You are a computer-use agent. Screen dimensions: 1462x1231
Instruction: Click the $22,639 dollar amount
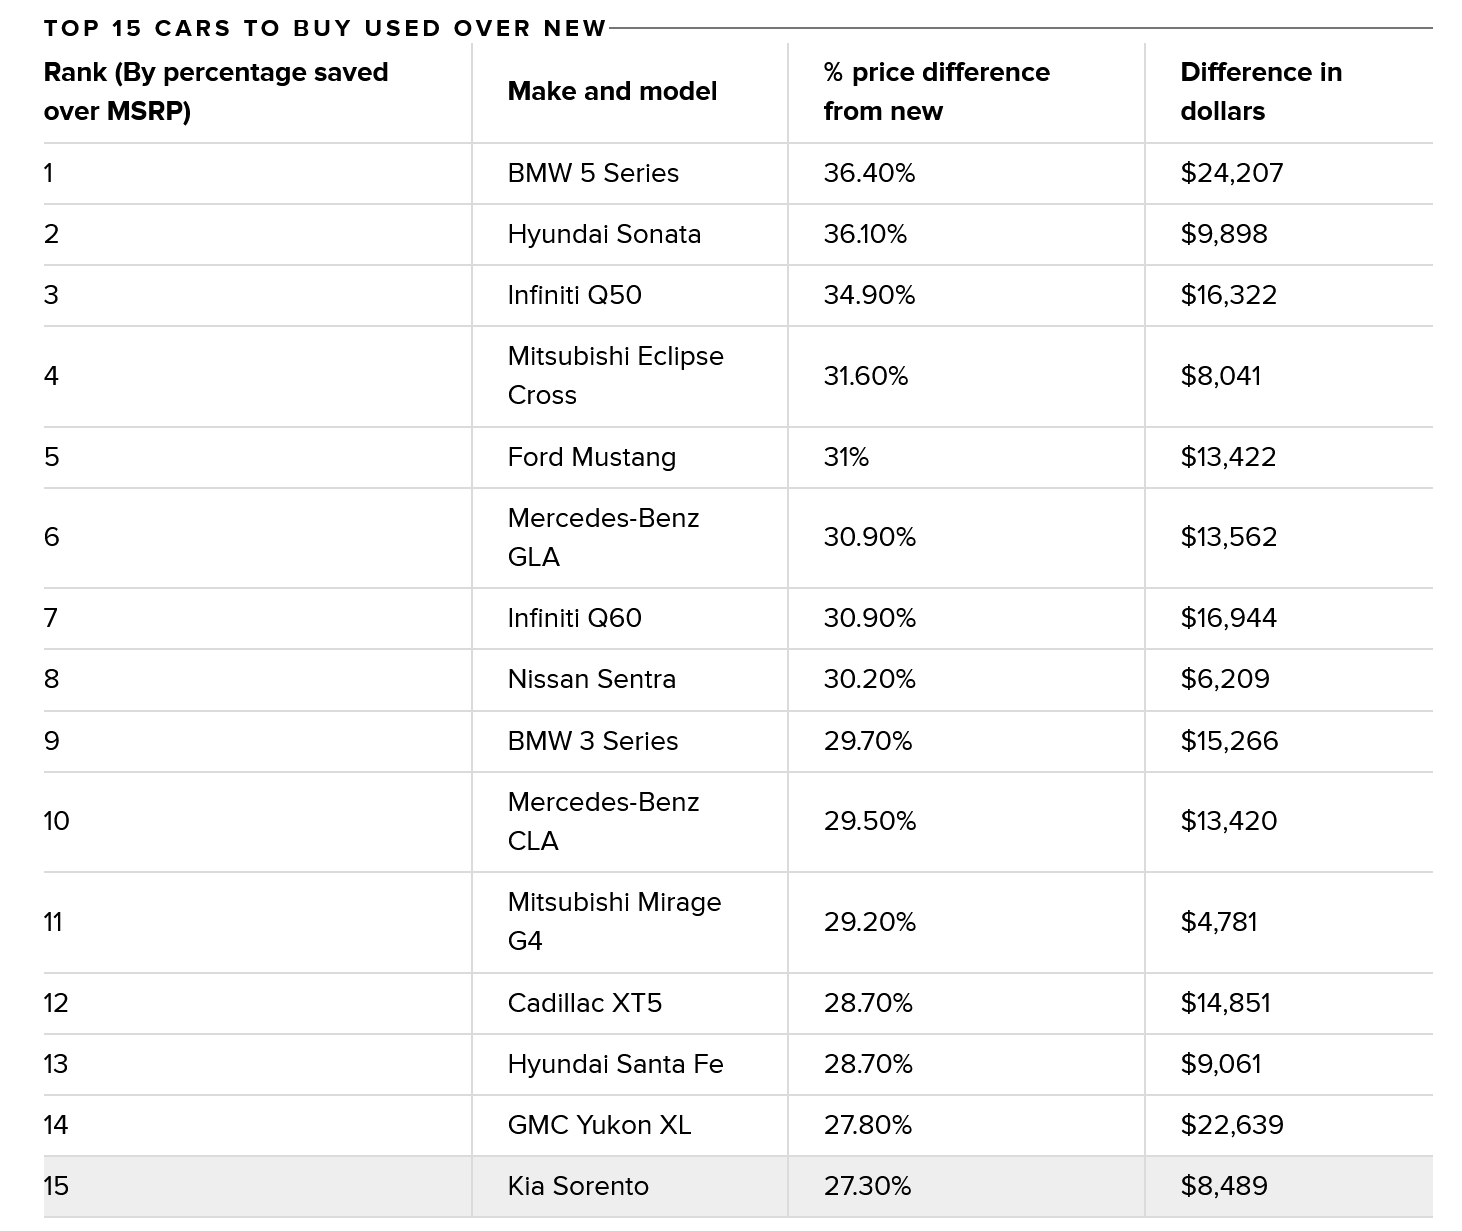point(1231,1125)
